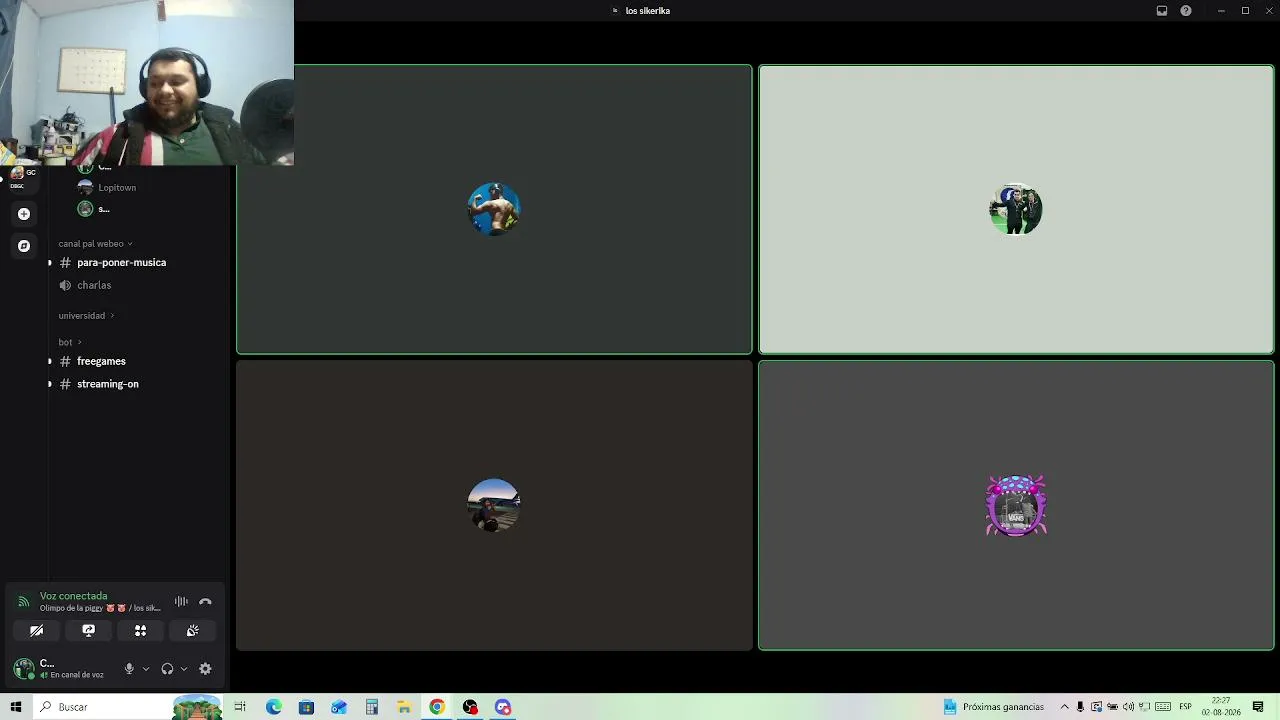
Task: Switch to Discord taskbar icon
Action: click(503, 707)
